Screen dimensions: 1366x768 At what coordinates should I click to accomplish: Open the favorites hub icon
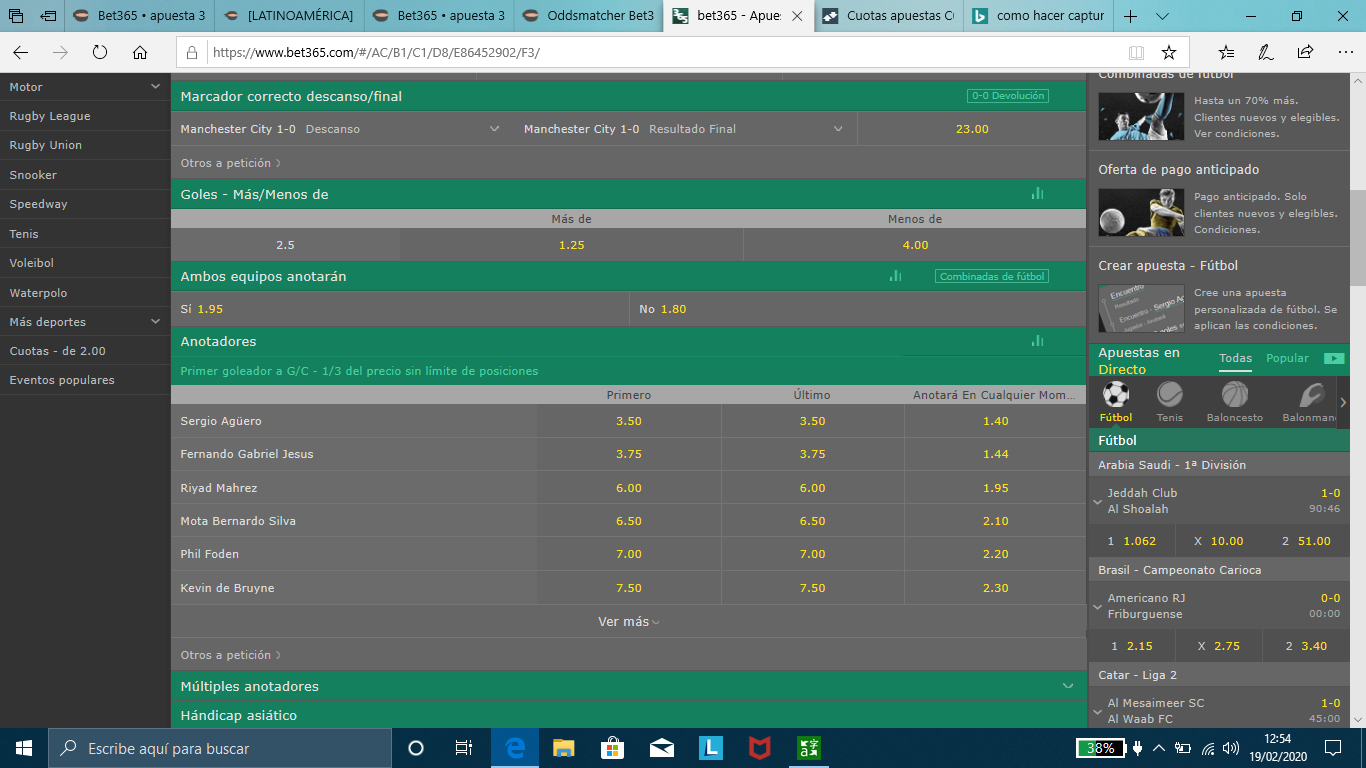pos(1227,52)
